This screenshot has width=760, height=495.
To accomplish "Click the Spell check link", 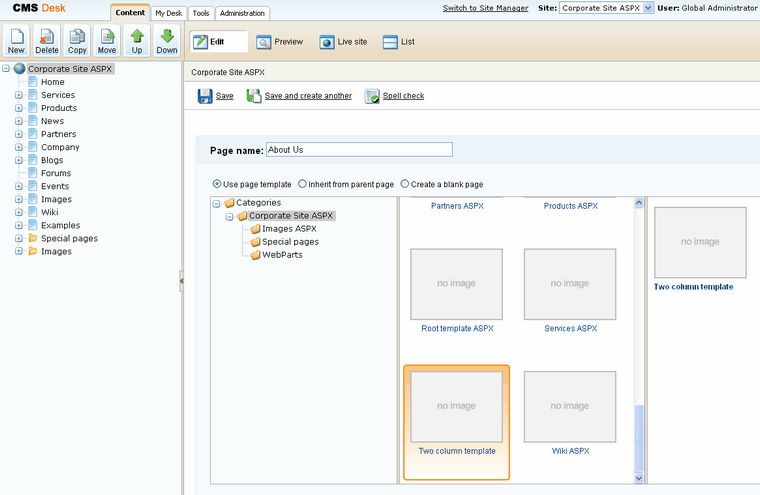I will point(403,96).
